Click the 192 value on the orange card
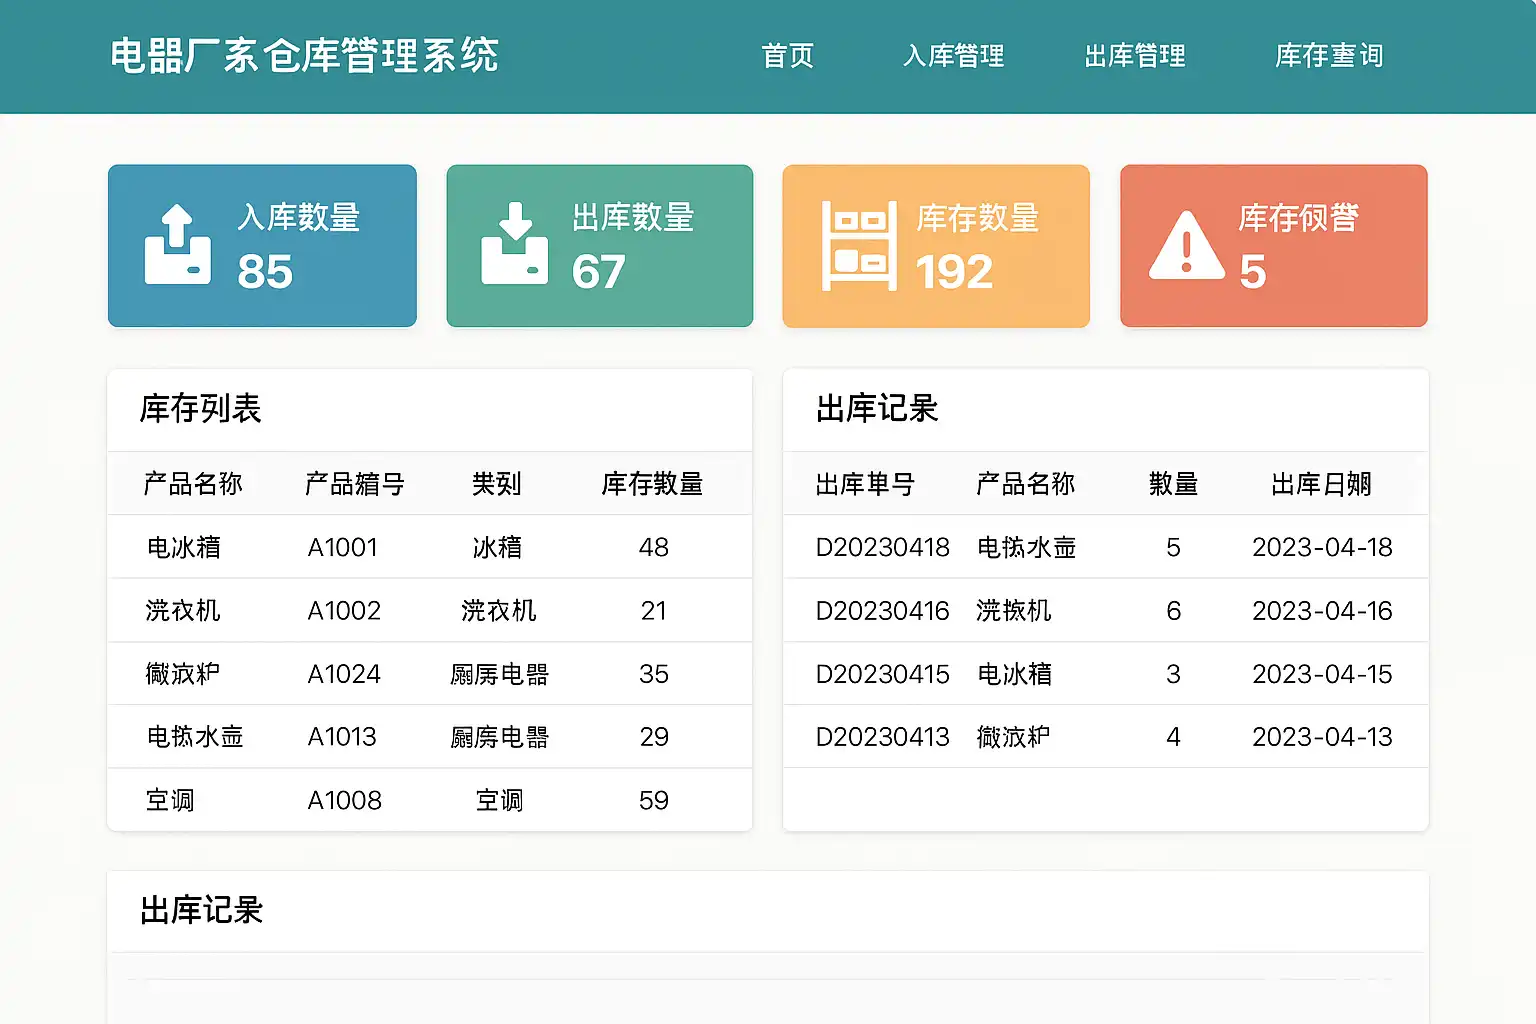This screenshot has height=1024, width=1536. [954, 272]
